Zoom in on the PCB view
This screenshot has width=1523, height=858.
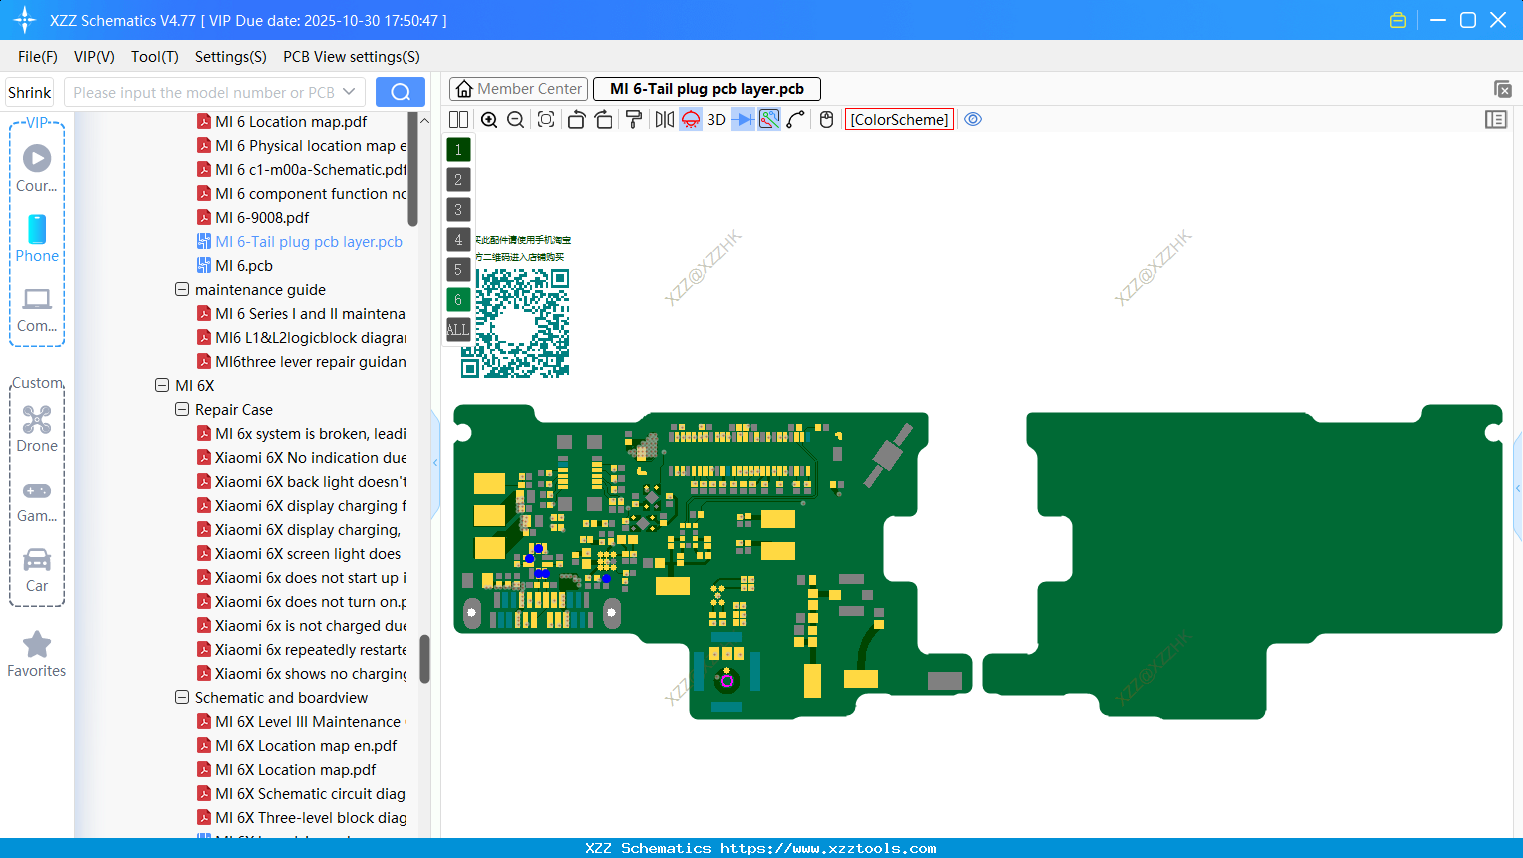click(489, 120)
